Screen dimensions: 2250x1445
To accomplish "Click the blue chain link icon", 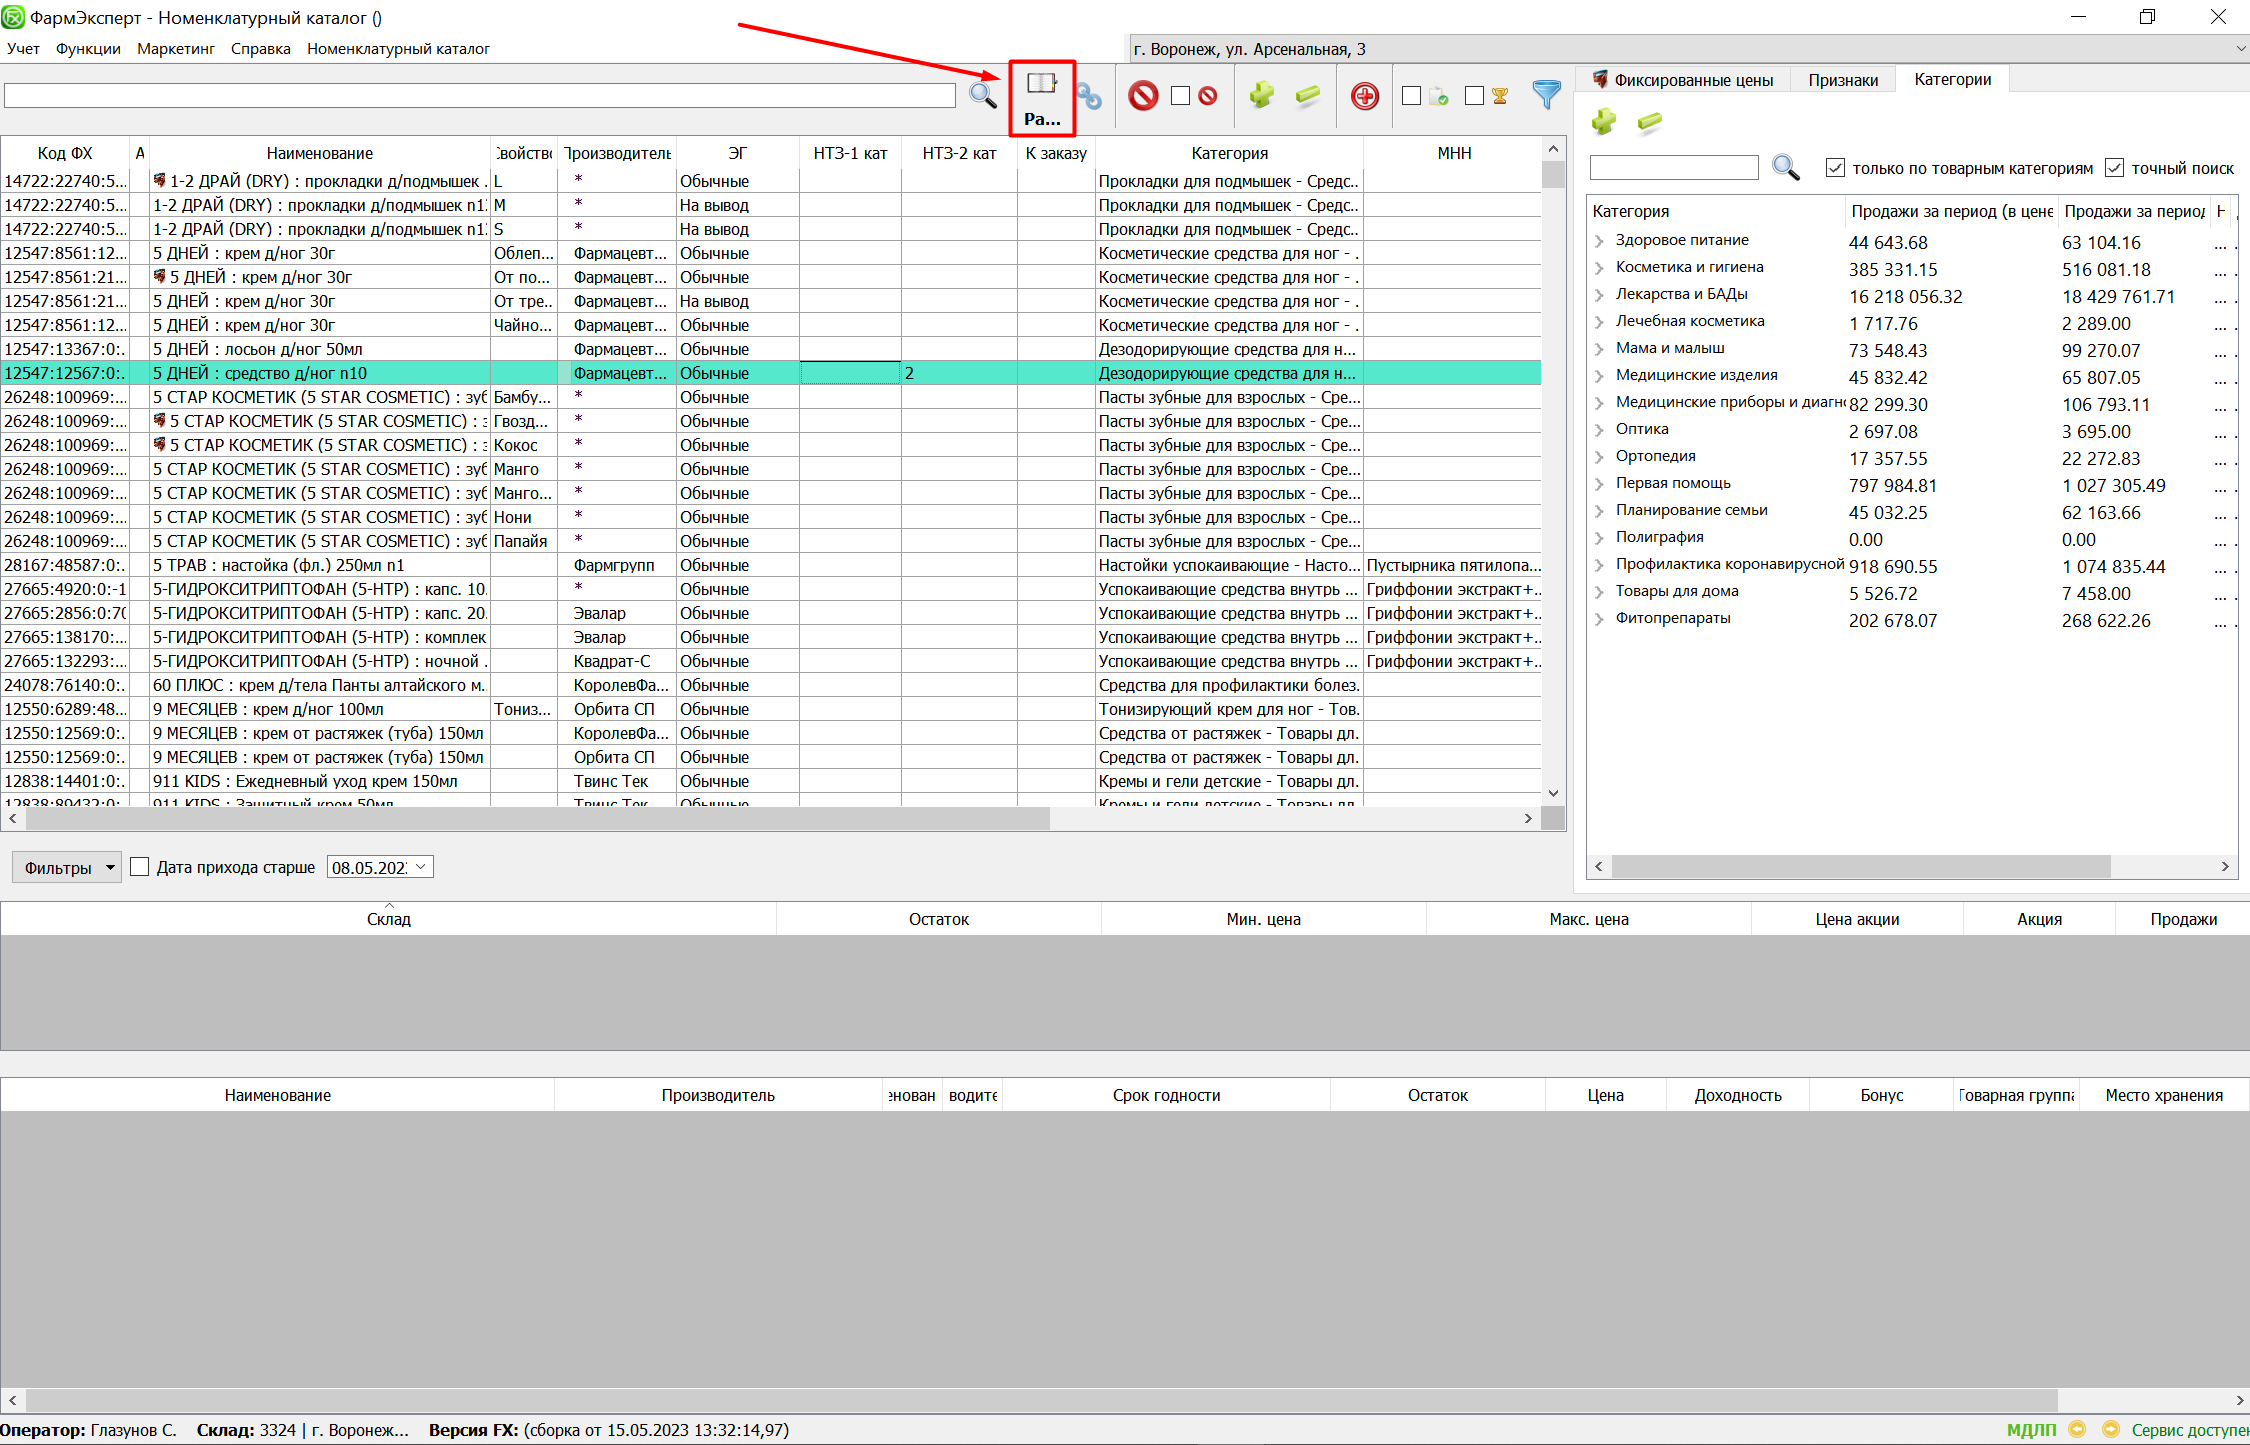I will click(1090, 97).
